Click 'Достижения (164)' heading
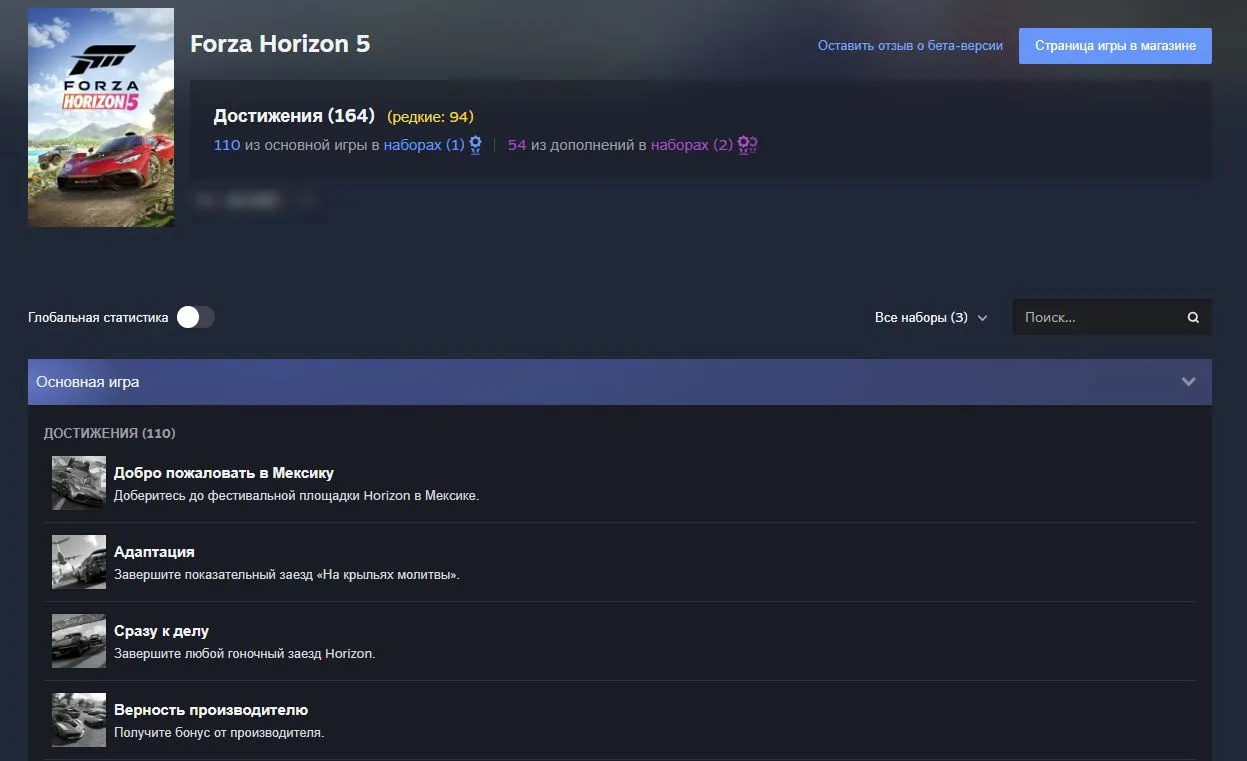The height and width of the screenshot is (761, 1247). [294, 116]
